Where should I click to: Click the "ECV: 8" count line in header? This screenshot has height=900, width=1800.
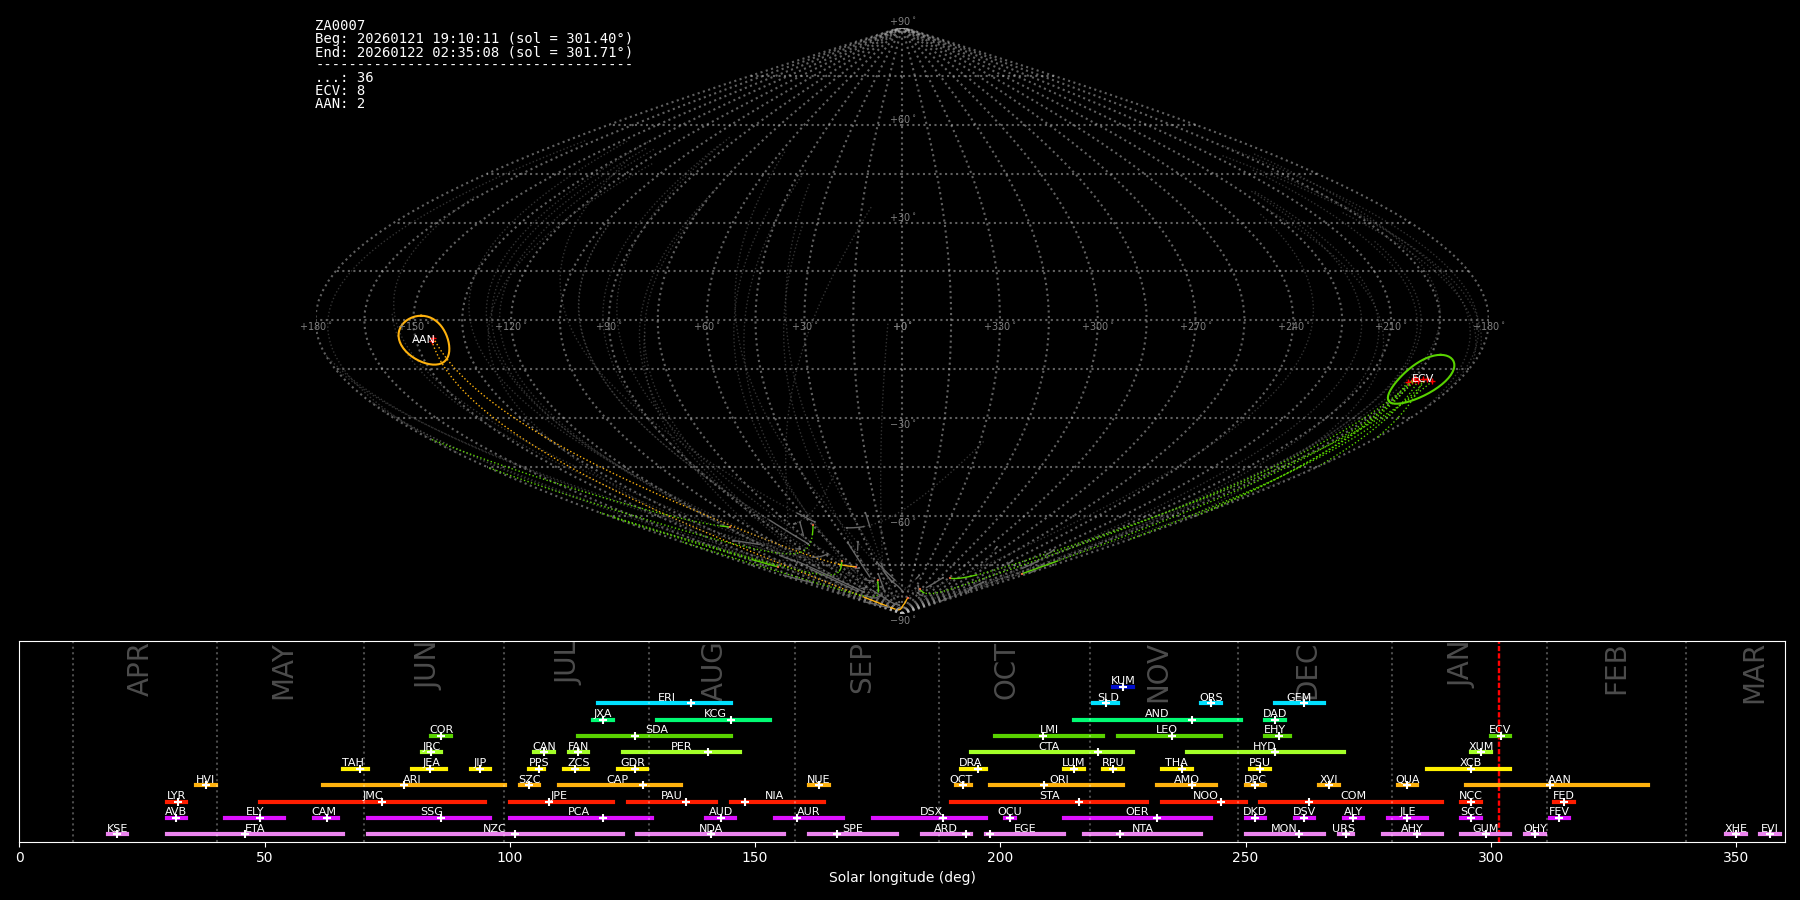[340, 91]
